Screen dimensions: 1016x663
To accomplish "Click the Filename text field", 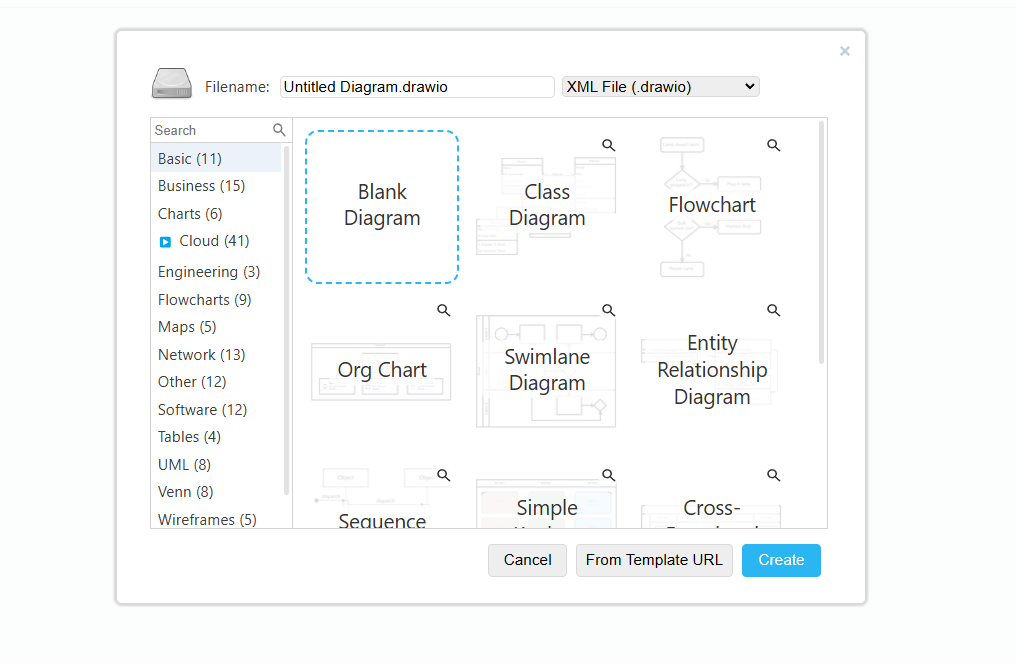I will point(416,87).
